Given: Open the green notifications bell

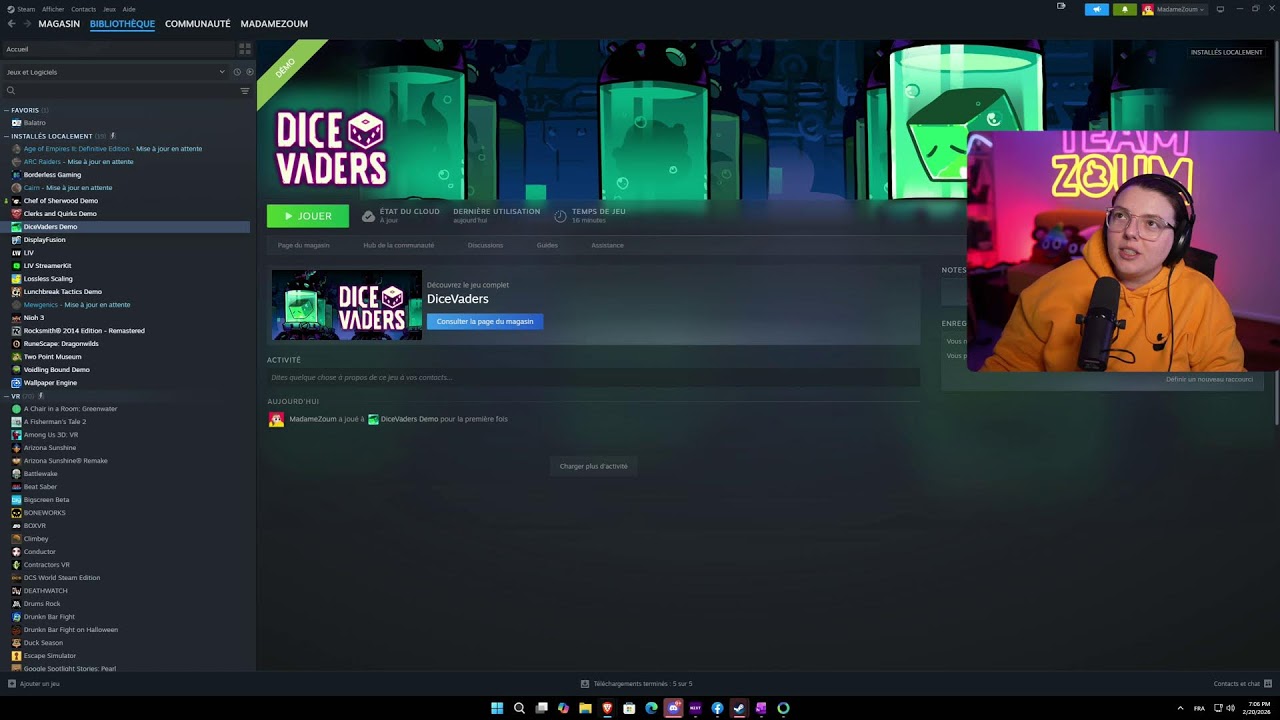Looking at the screenshot, I should pyautogui.click(x=1124, y=9).
